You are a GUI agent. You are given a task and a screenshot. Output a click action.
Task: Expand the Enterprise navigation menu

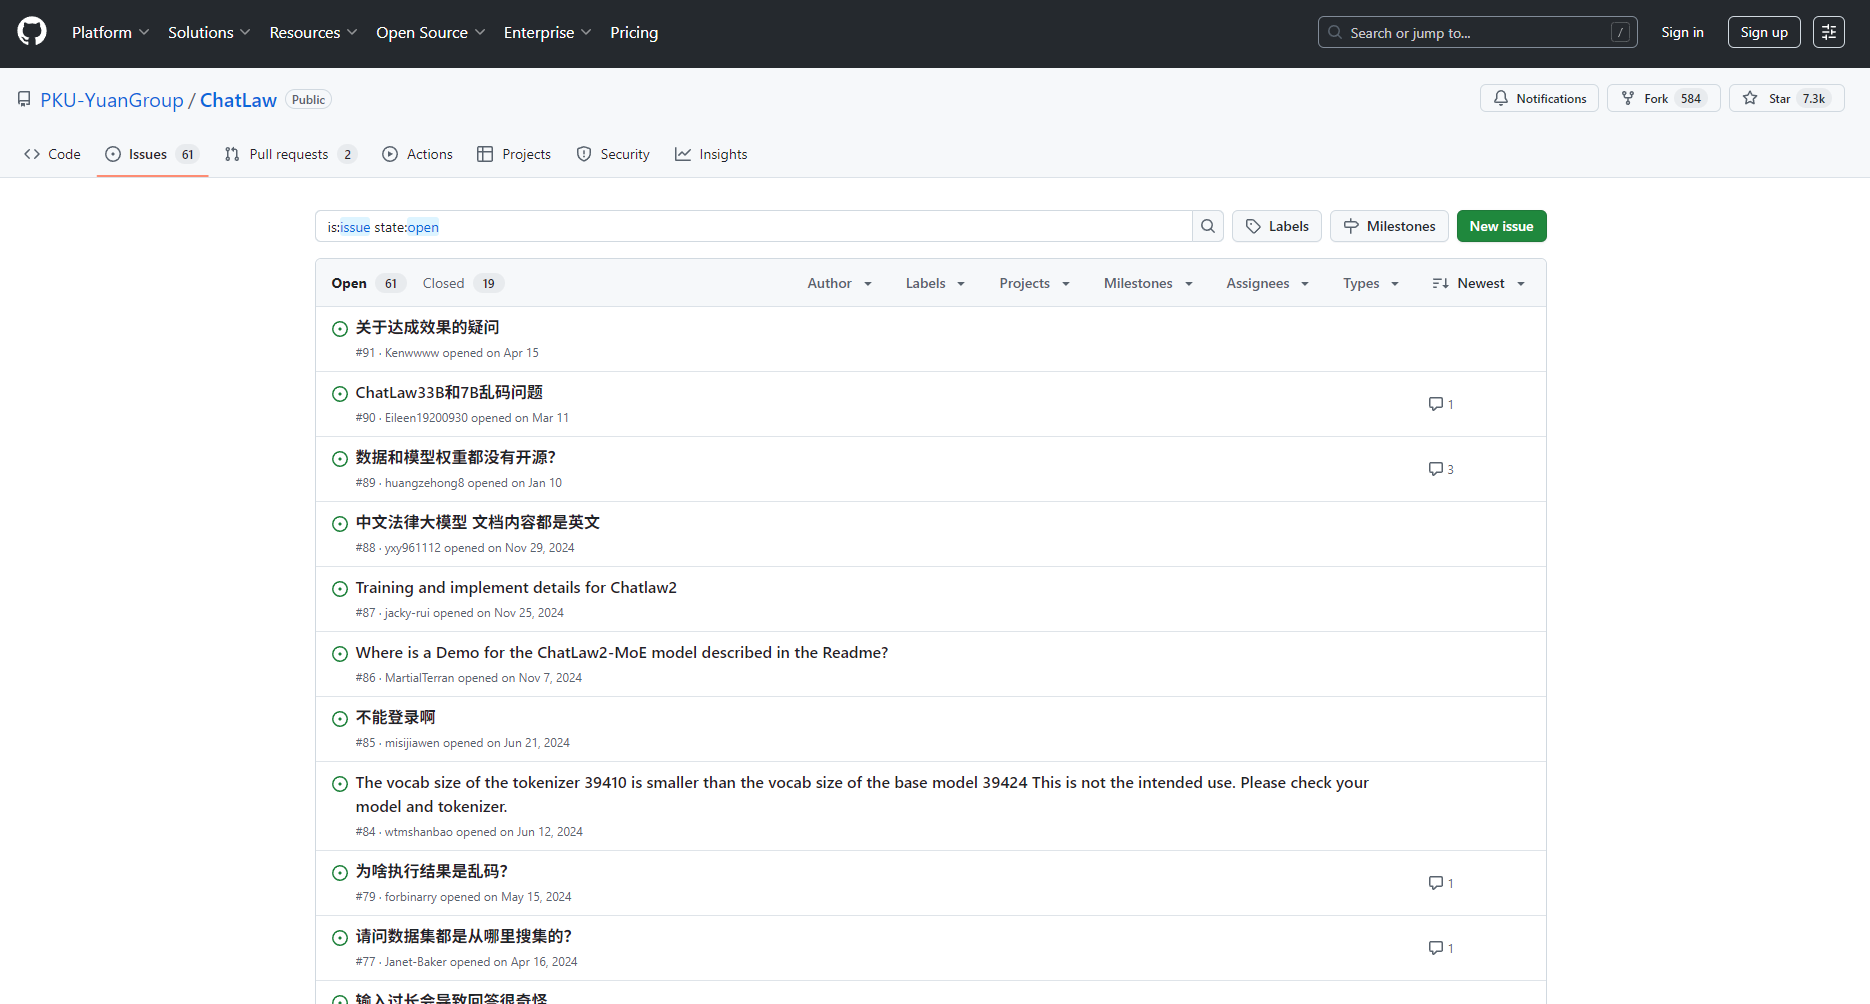point(547,32)
